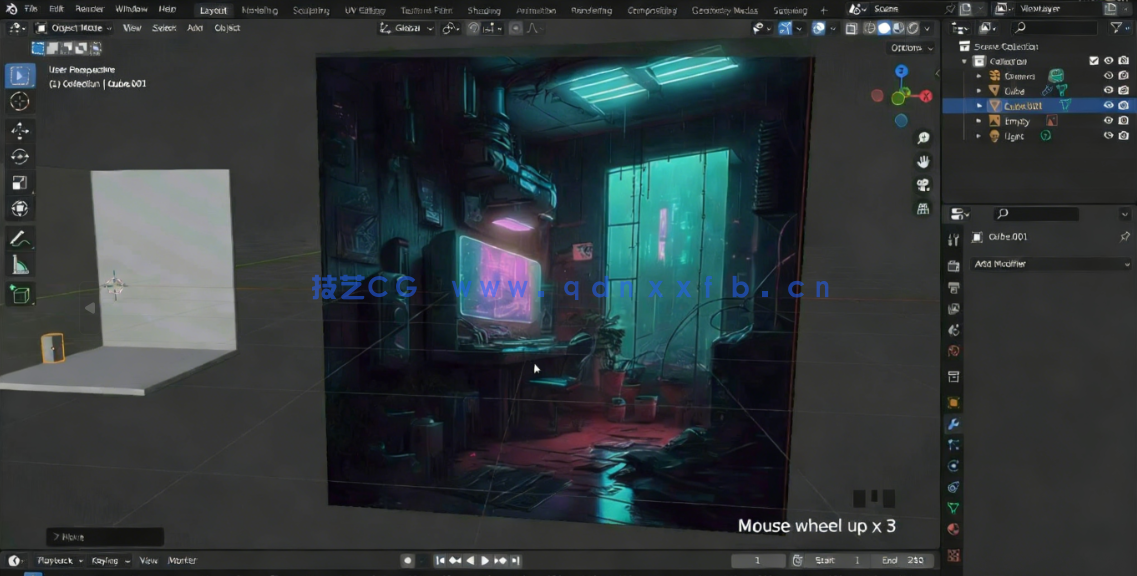1137x576 pixels.
Task: Disable the Camera eye visibility toggle
Action: pos(1108,75)
